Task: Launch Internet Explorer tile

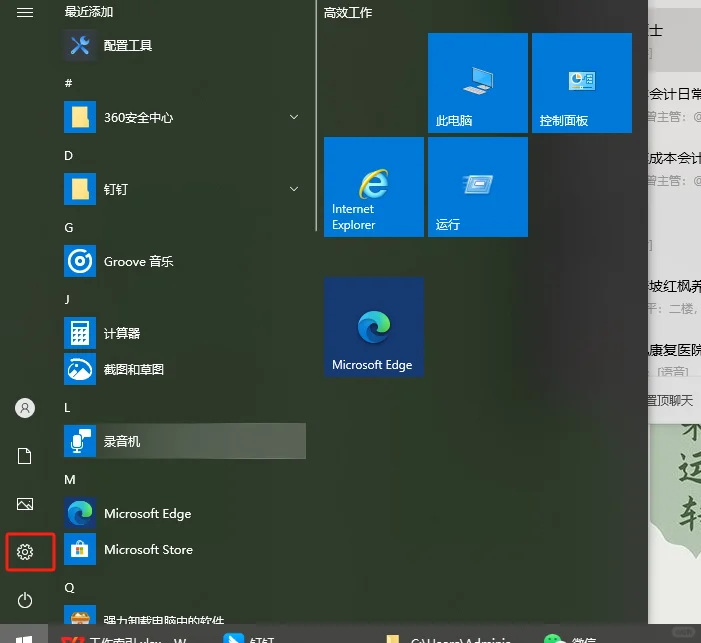Action: [x=374, y=187]
